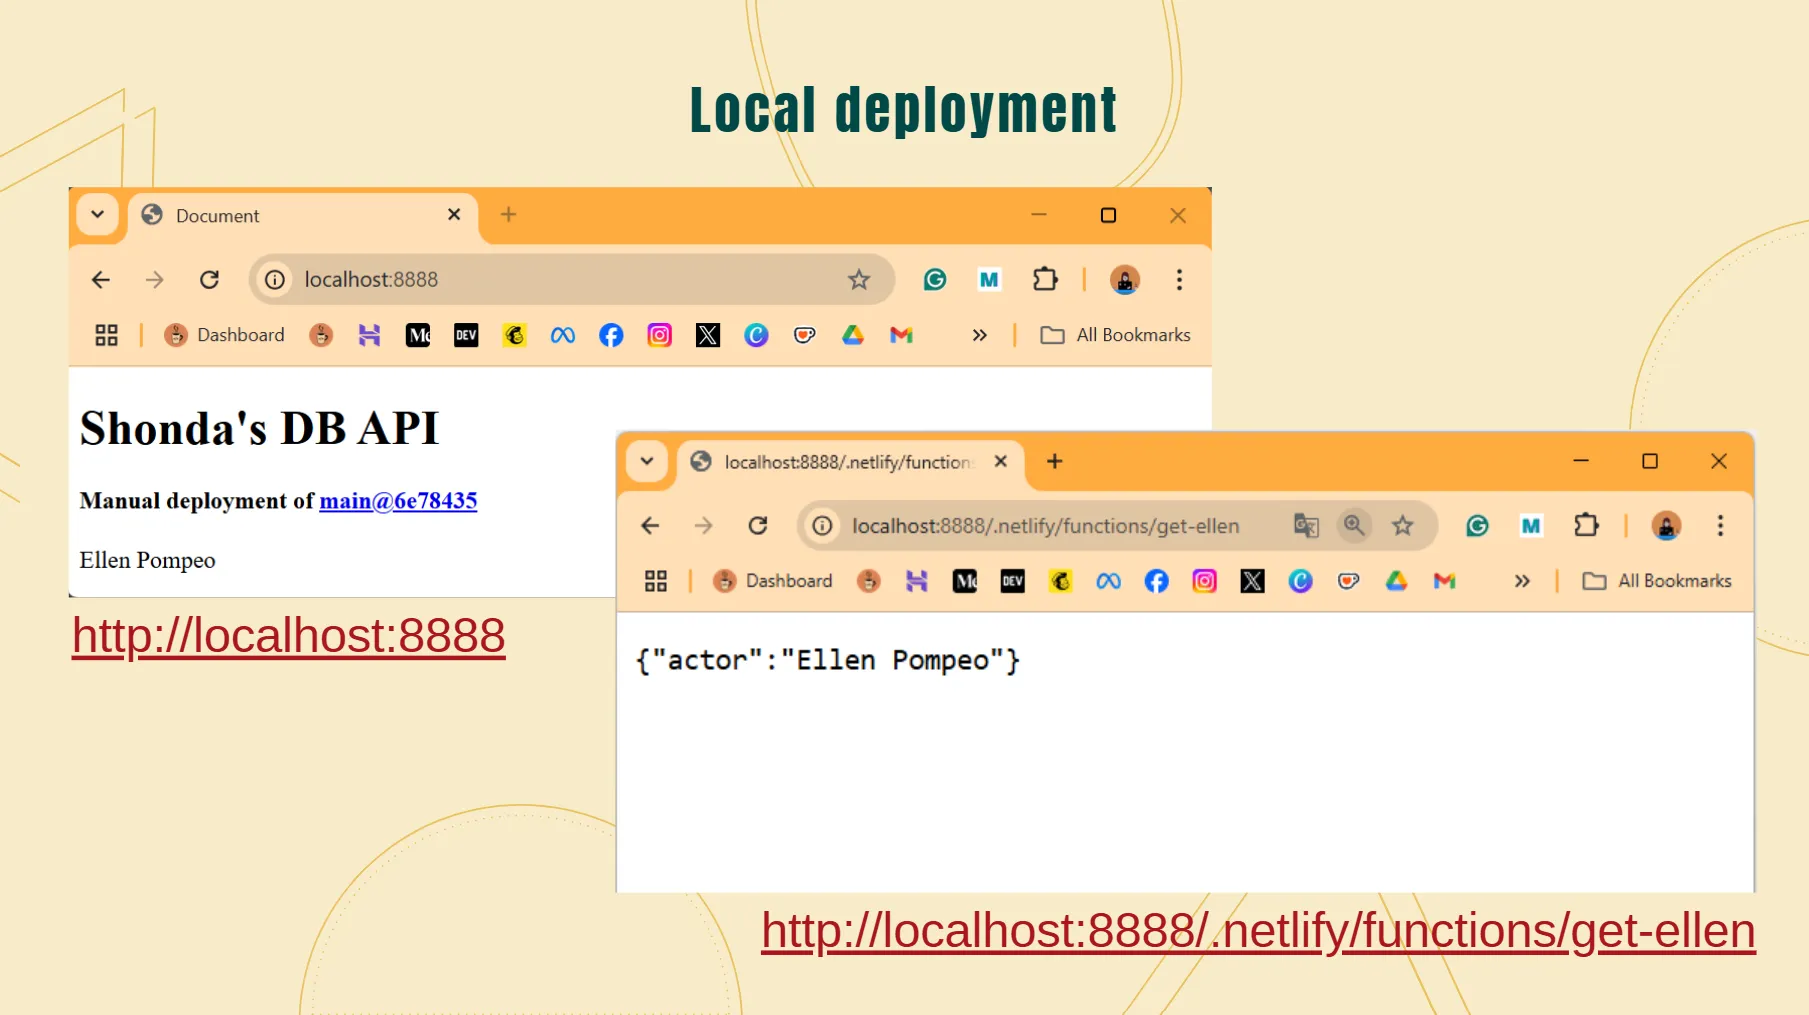Open the Instagram bookmark
The image size is (1809, 1015).
pos(1204,580)
